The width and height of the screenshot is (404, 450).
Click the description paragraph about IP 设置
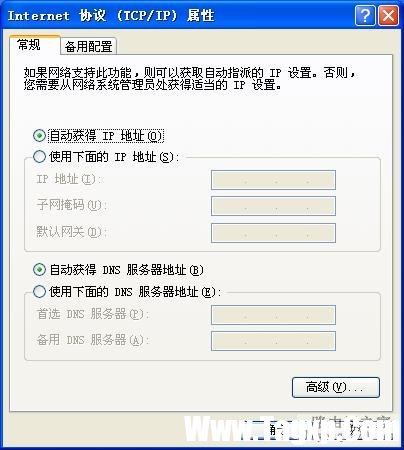pos(189,79)
